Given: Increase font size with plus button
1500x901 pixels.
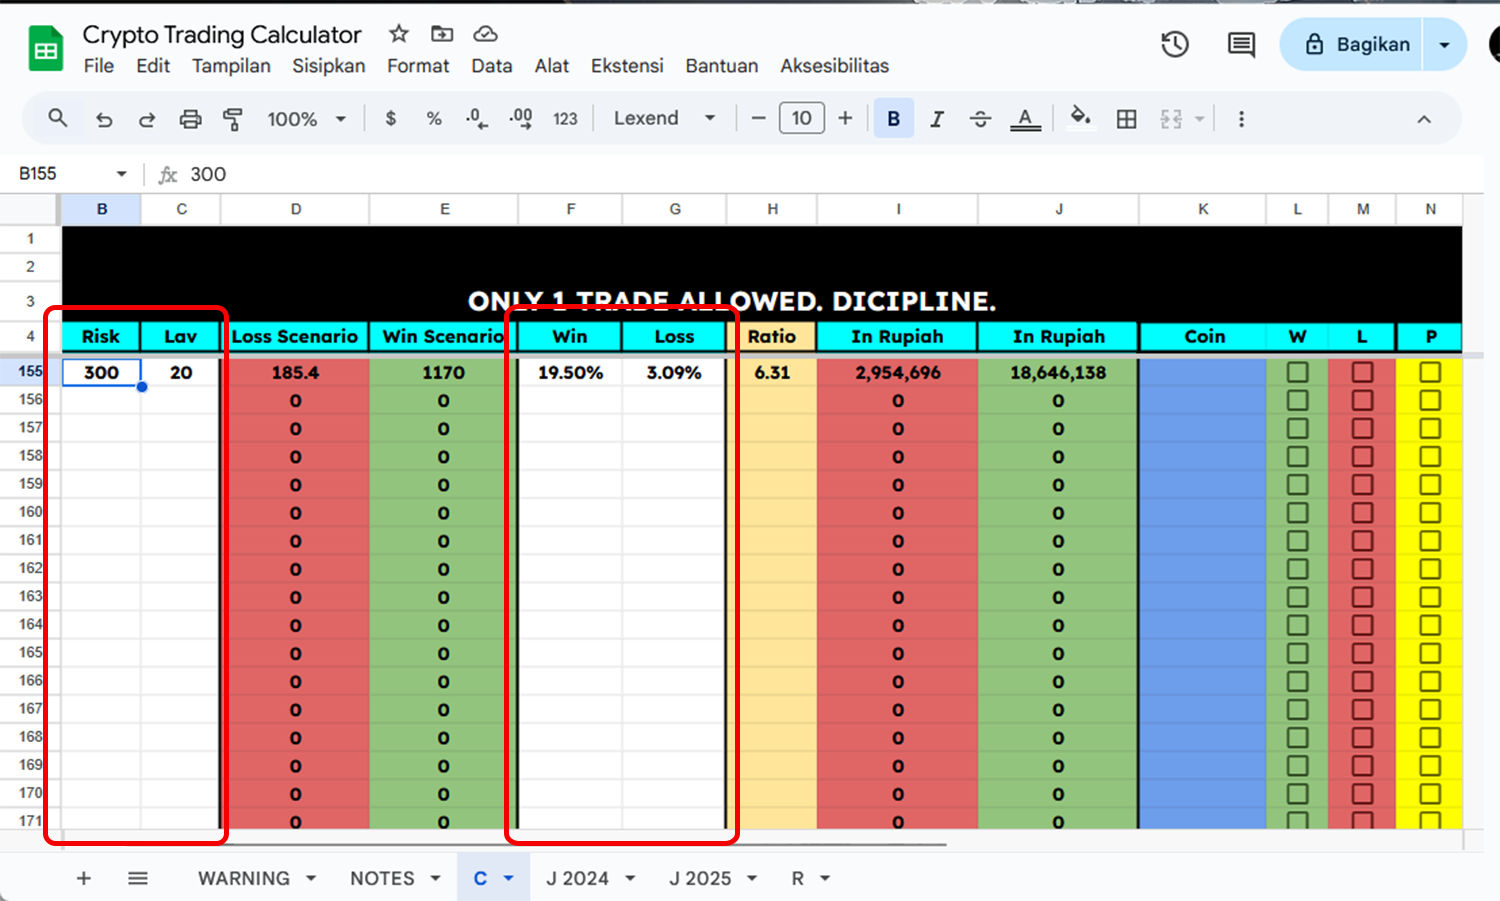Looking at the screenshot, I should 845,118.
